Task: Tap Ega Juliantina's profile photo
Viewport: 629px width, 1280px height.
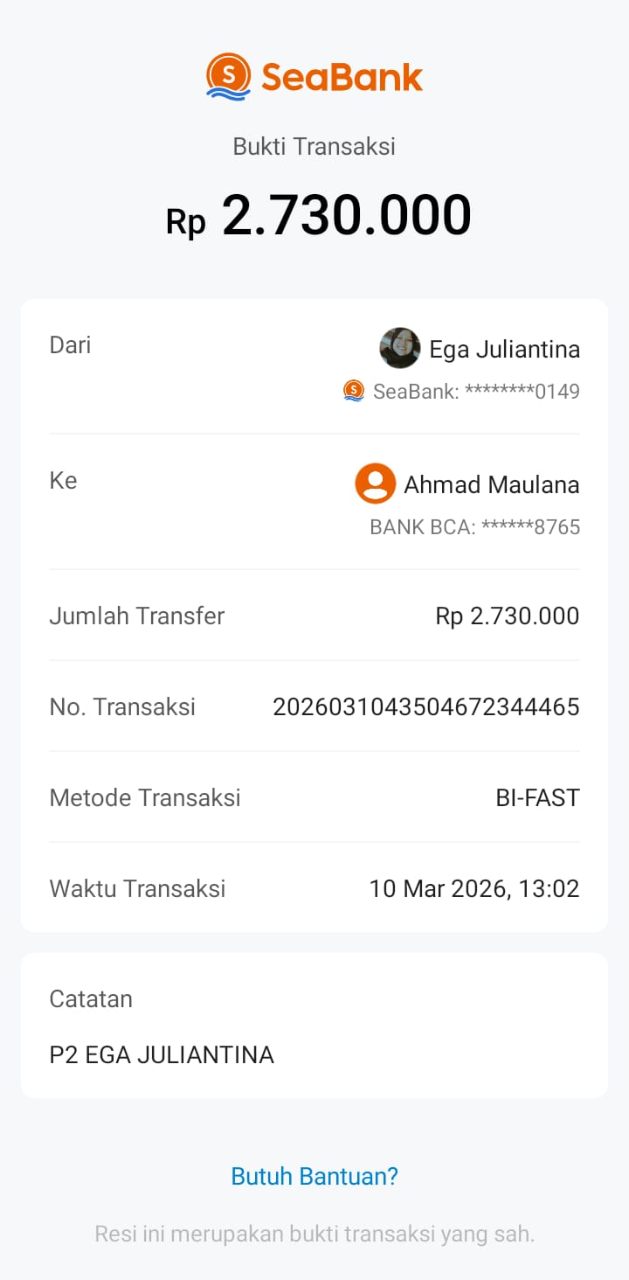Action: tap(400, 348)
